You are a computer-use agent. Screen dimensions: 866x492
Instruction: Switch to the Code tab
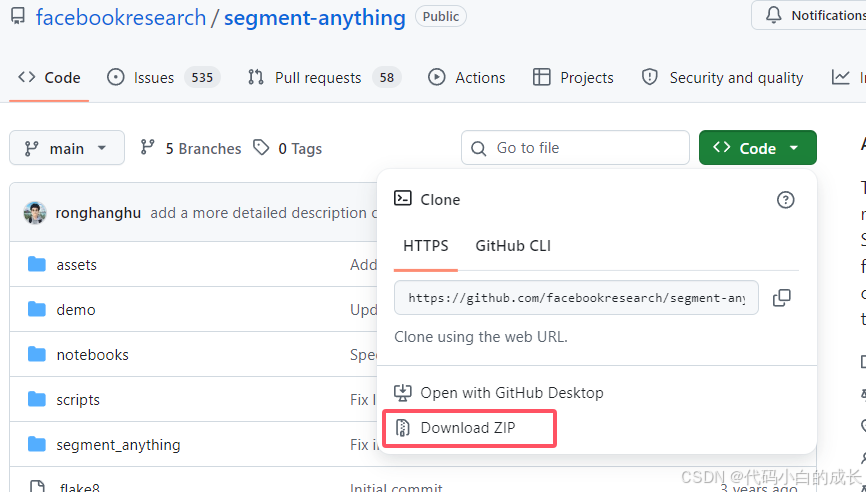point(49,77)
